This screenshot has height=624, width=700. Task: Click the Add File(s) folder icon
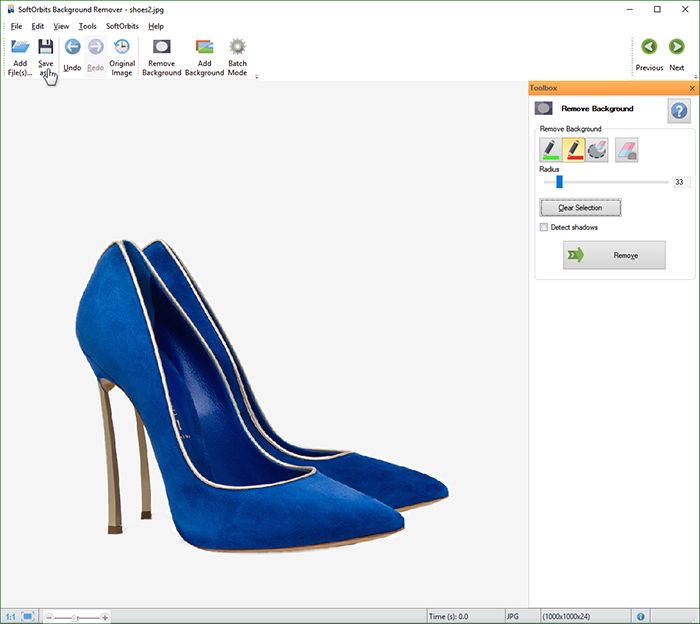click(x=20, y=46)
